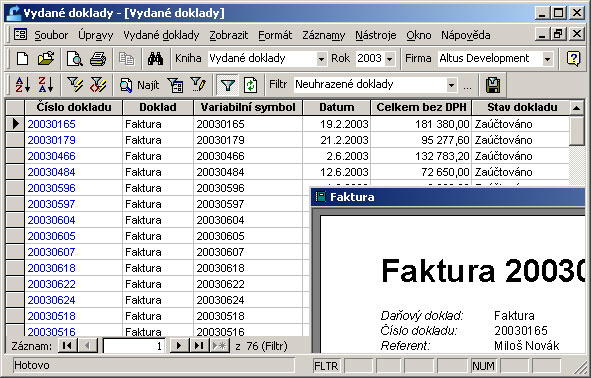This screenshot has width=591, height=378.
Task: Expand the Rok 2003 dropdown
Action: tap(390, 59)
